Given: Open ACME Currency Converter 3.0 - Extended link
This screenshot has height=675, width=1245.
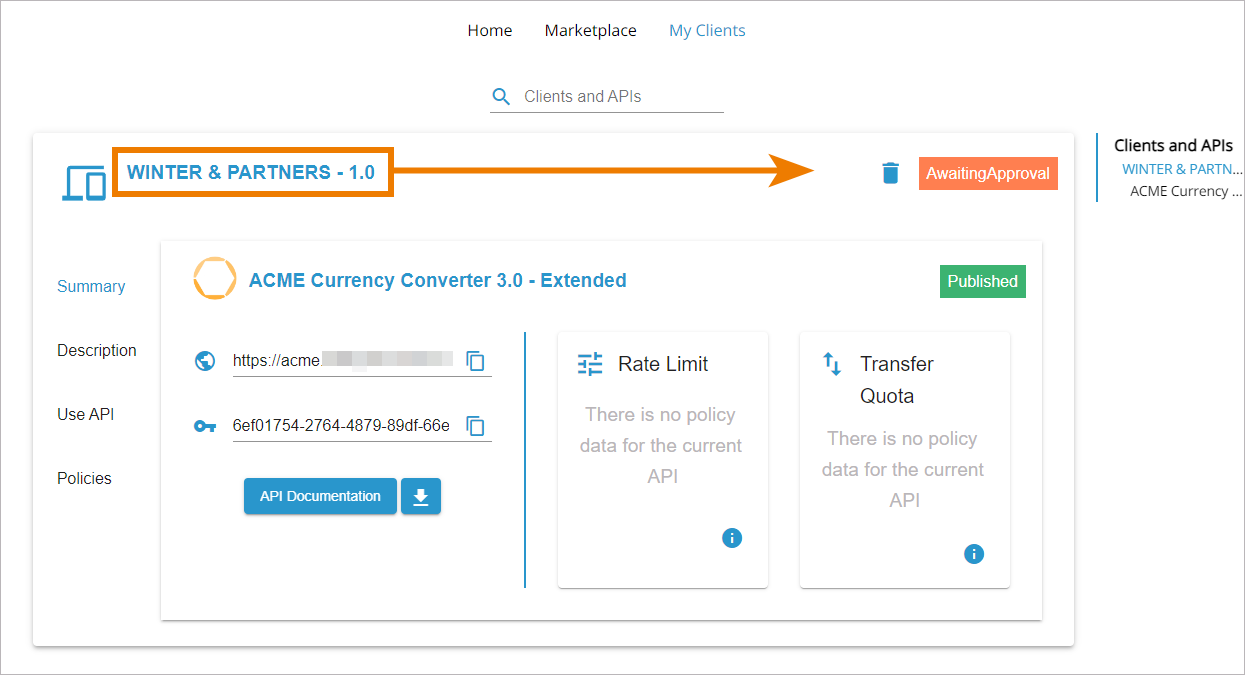Looking at the screenshot, I should click(438, 280).
